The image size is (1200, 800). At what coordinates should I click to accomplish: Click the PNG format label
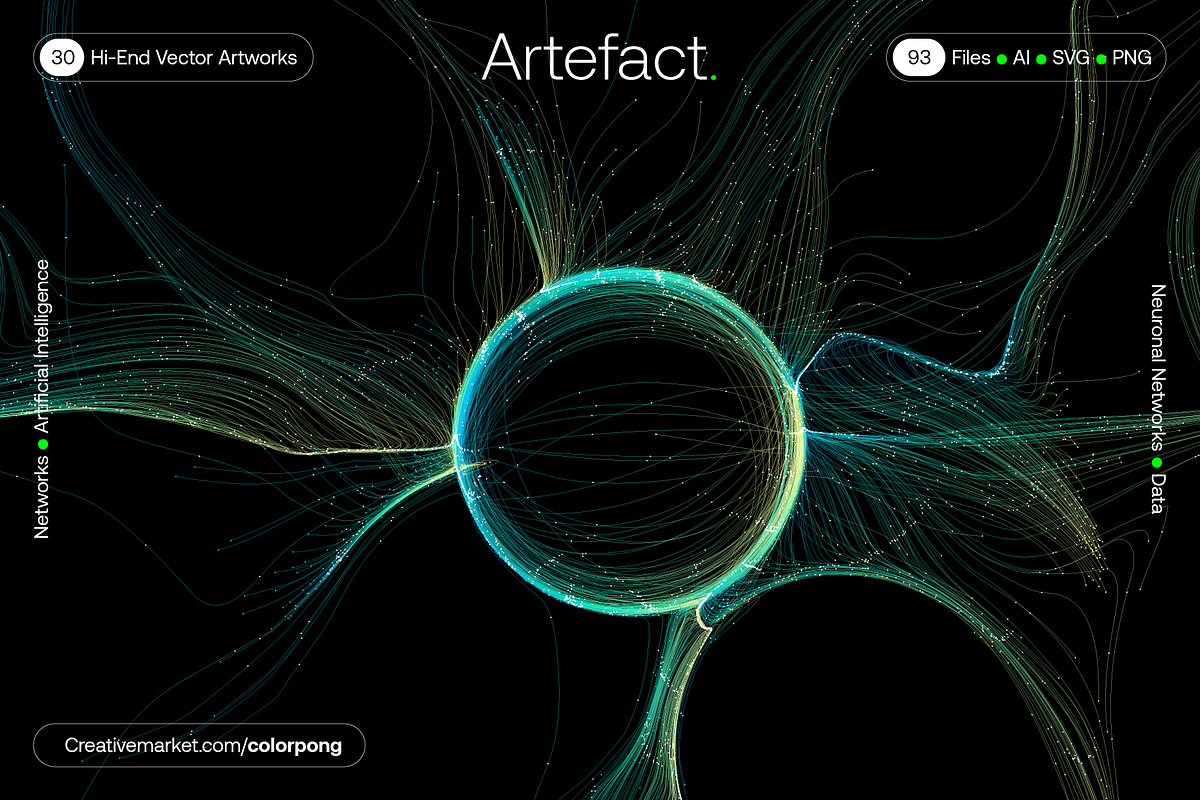pyautogui.click(x=1131, y=58)
